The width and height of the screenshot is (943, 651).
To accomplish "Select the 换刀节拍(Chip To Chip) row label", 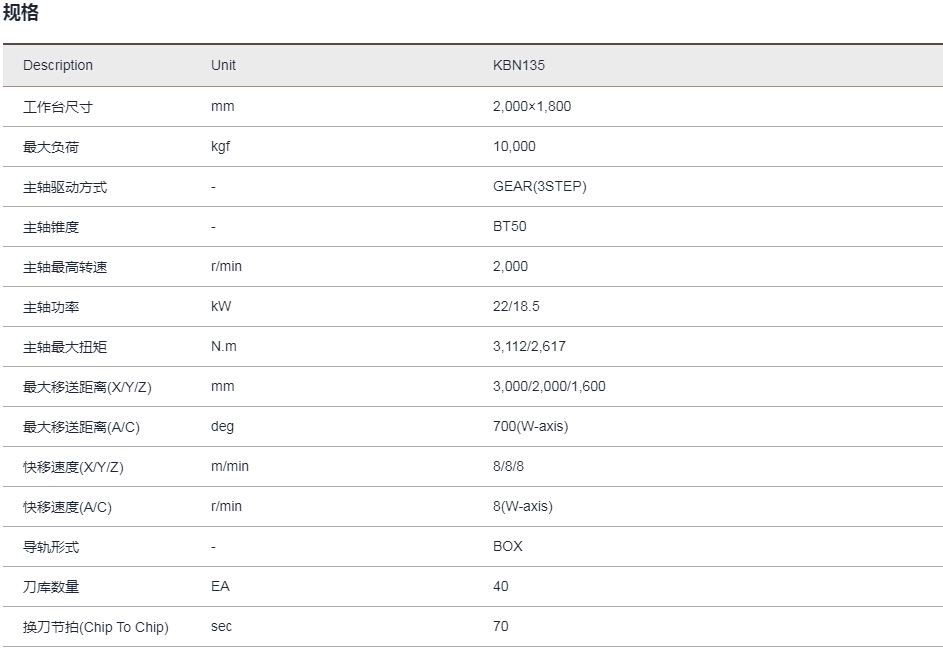I will coord(96,627).
